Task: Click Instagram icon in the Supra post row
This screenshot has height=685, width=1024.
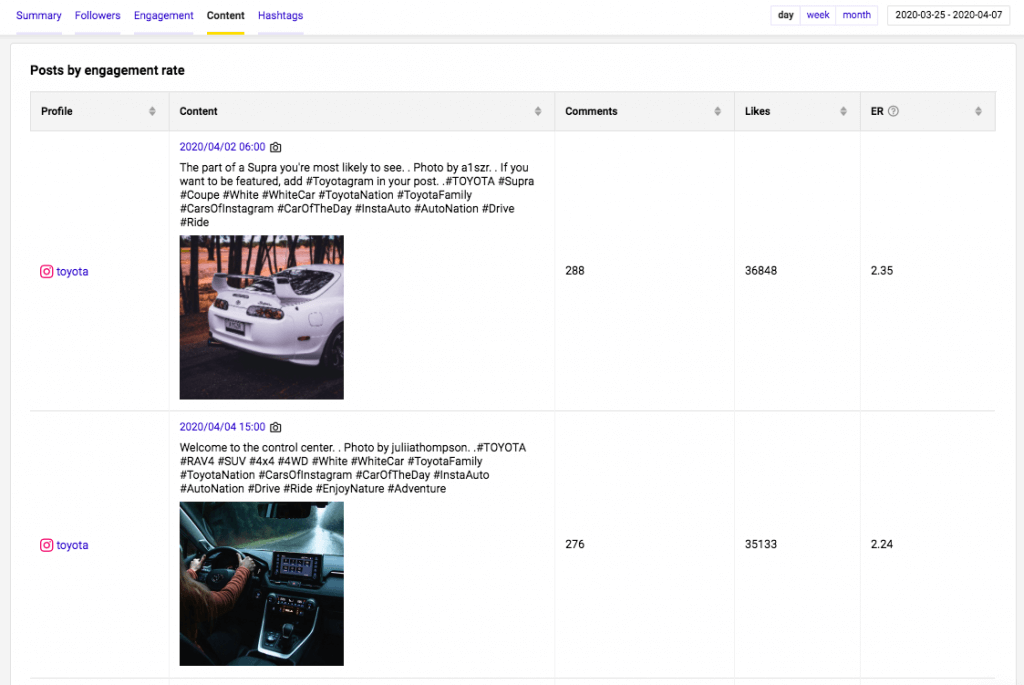Action: (46, 272)
